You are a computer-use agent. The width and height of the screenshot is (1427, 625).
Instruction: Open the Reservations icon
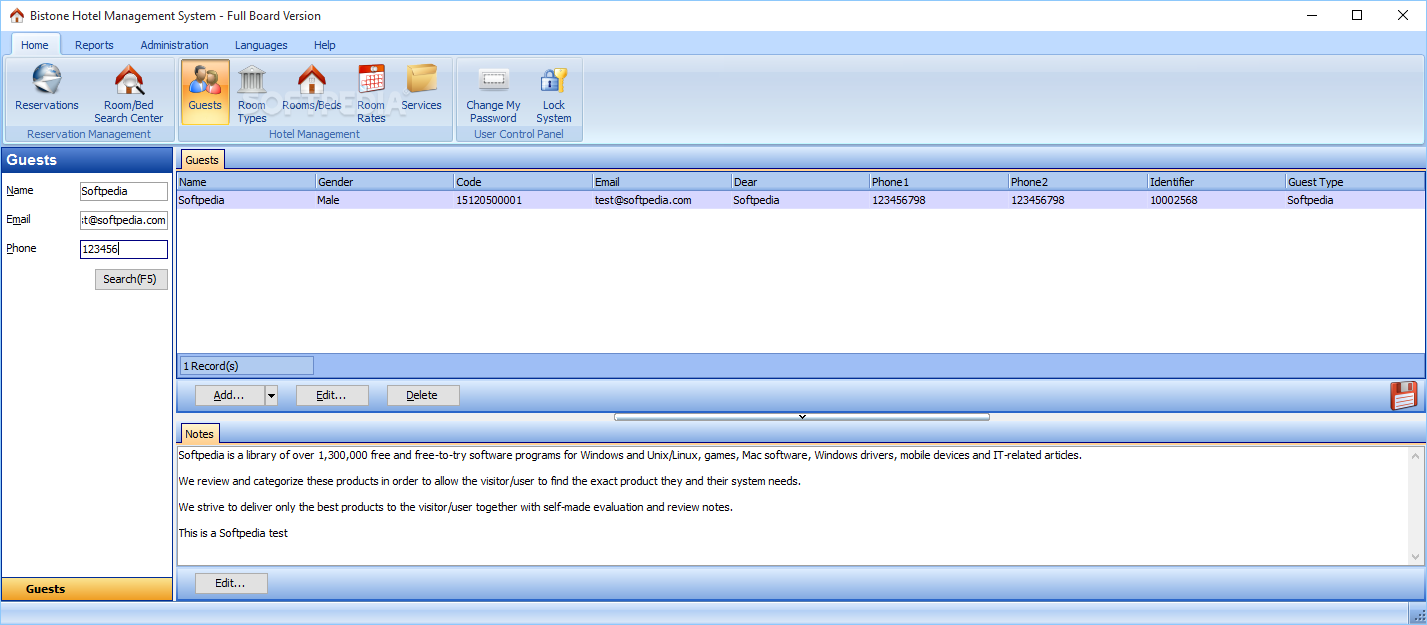tap(47, 90)
